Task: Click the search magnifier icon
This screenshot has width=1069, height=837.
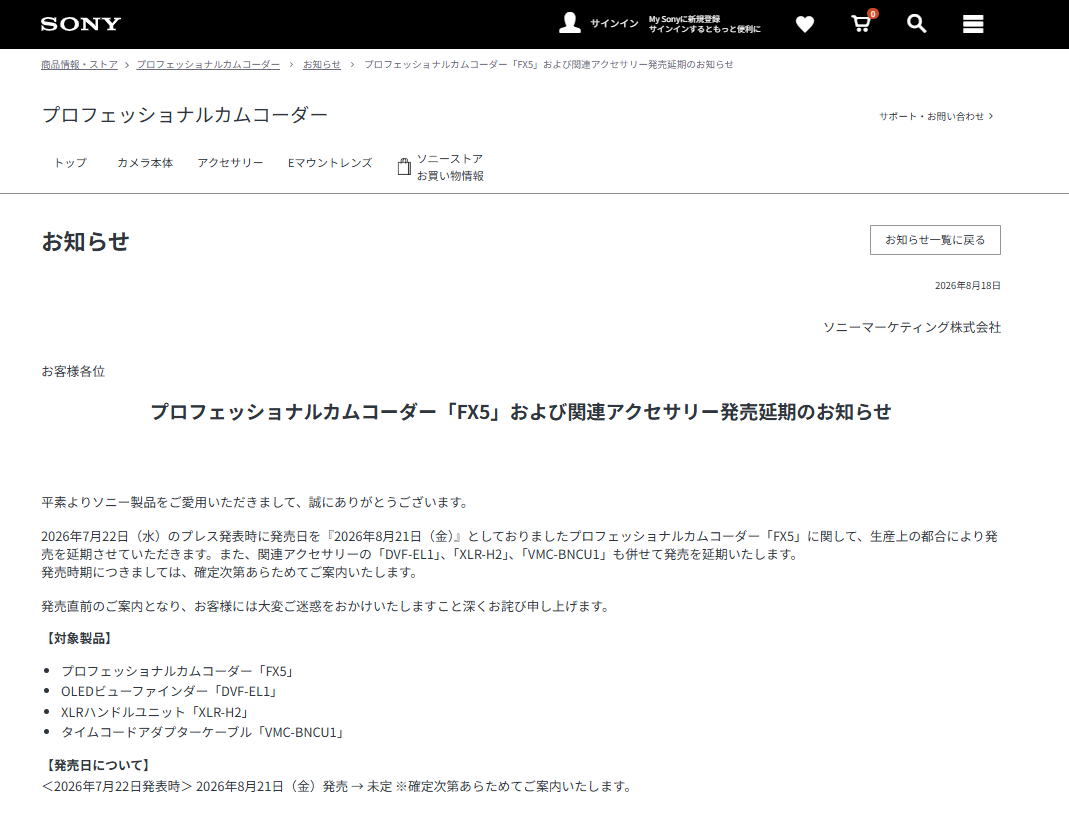Action: (x=916, y=24)
